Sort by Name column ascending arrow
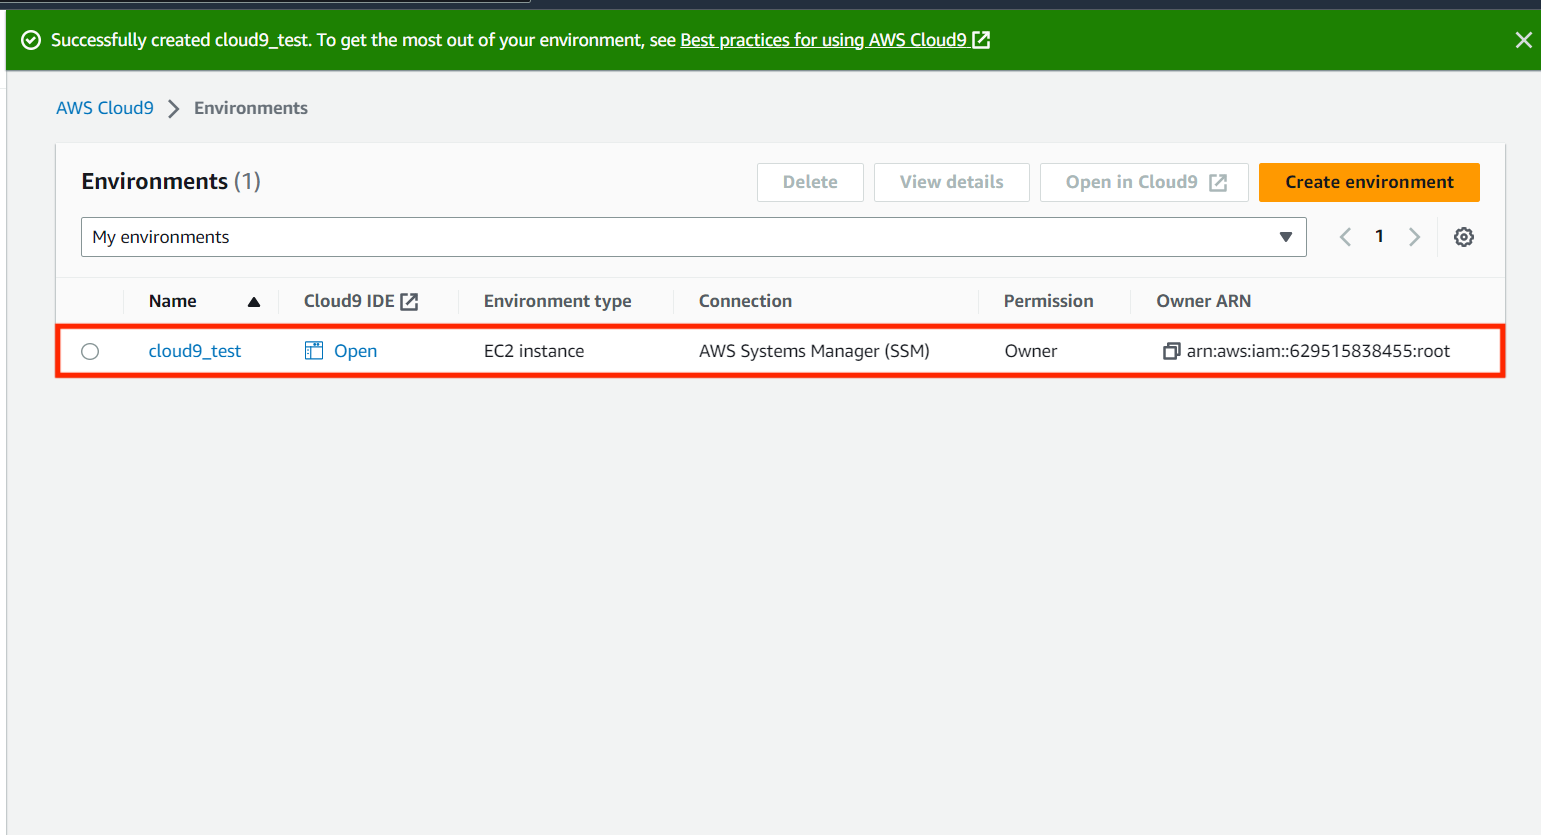Screen dimensions: 1541x835 (x=254, y=302)
